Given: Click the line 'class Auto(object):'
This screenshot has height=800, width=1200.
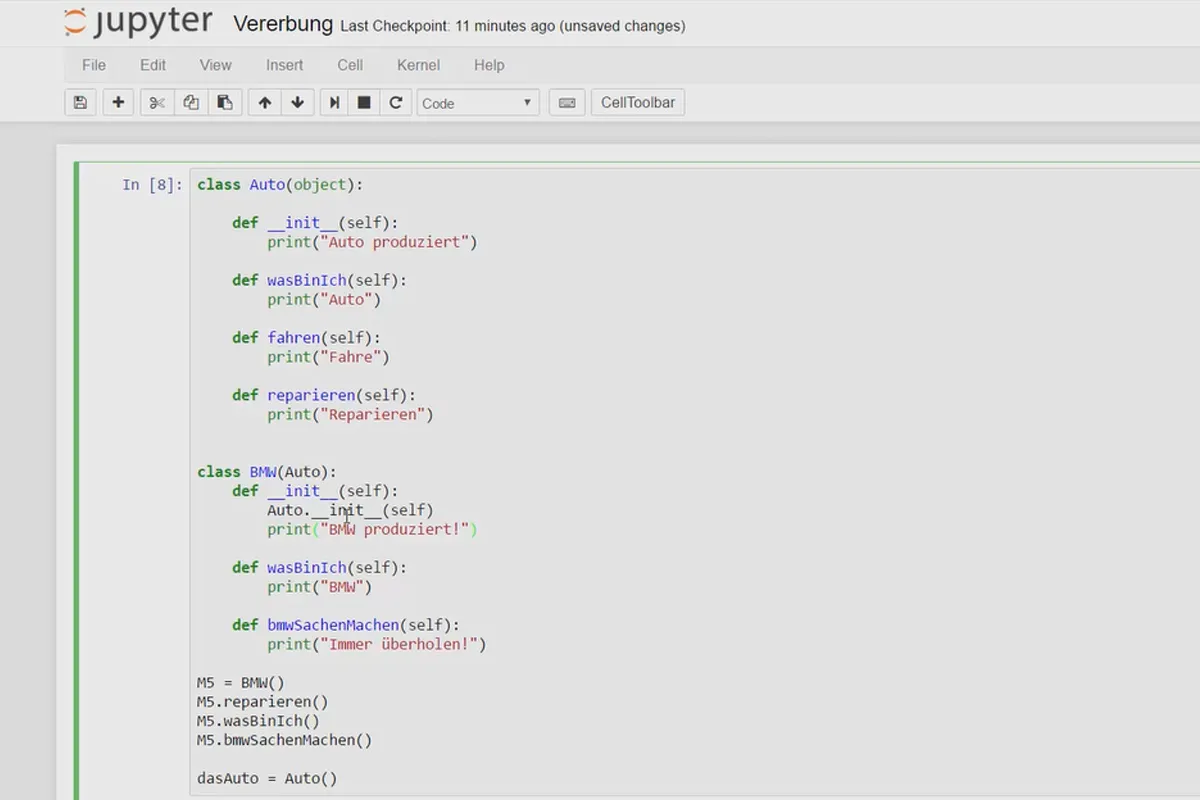Looking at the screenshot, I should coord(281,184).
